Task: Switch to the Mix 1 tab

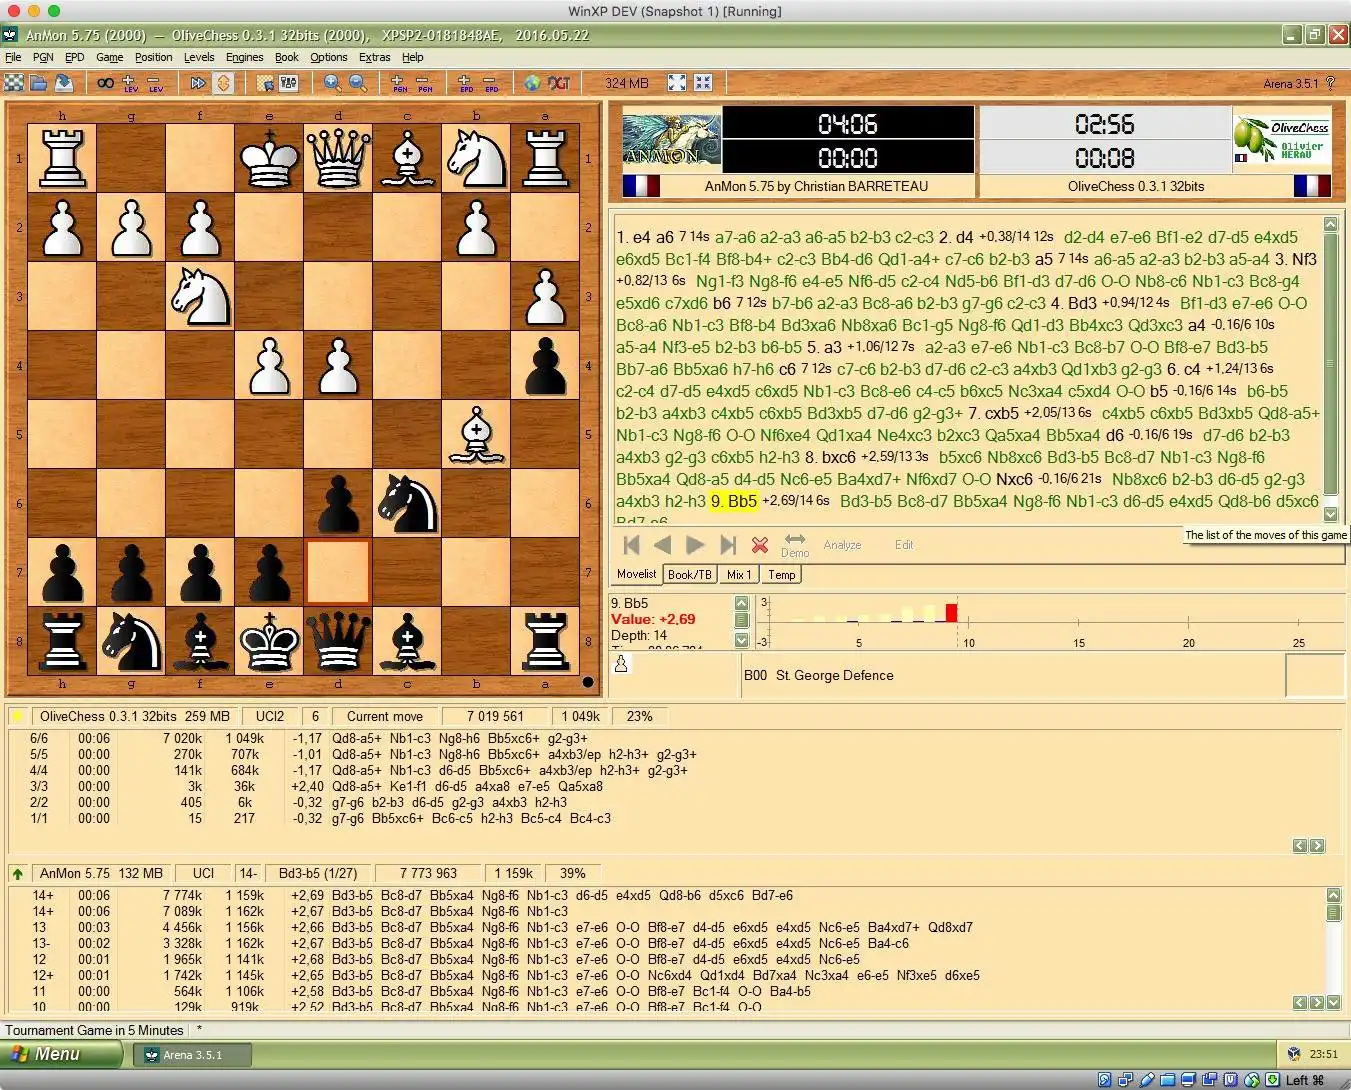Action: pos(739,575)
